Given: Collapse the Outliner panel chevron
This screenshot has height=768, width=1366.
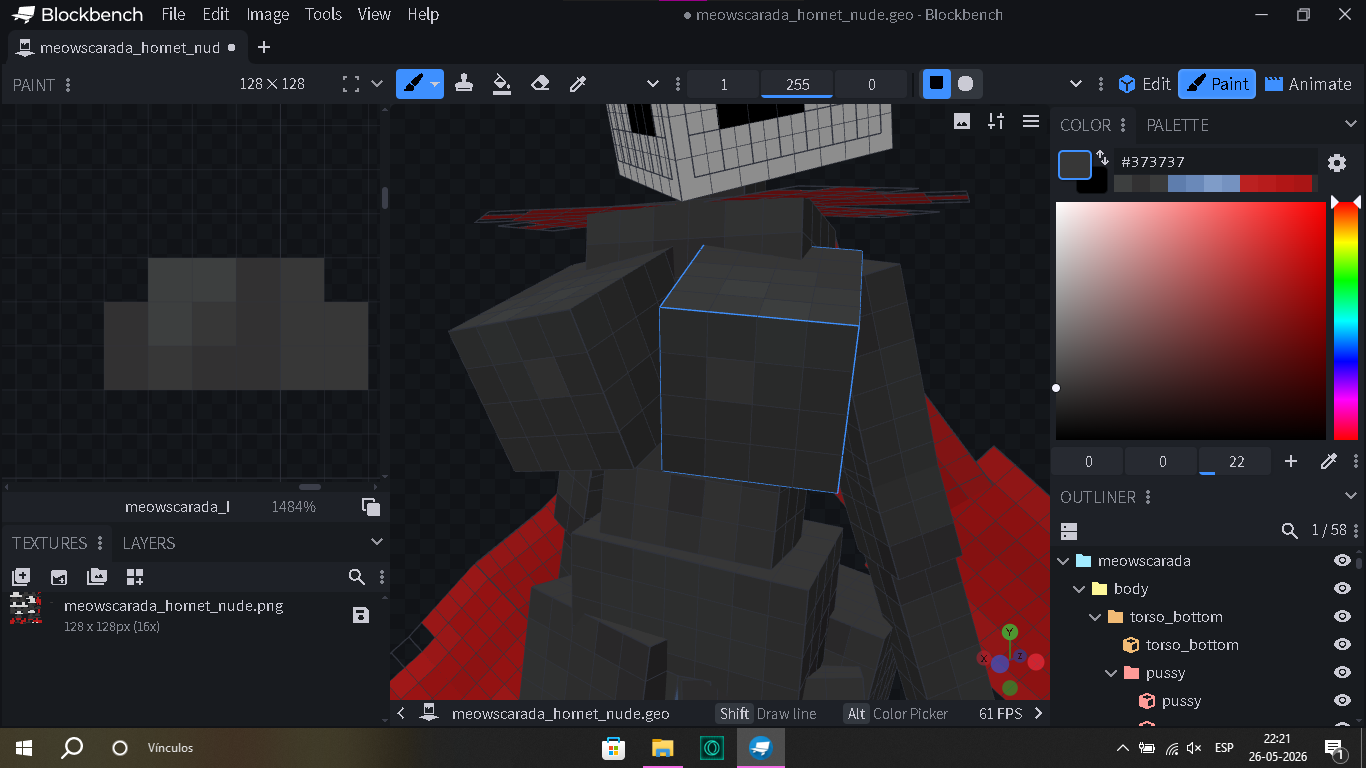Looking at the screenshot, I should pos(1351,496).
